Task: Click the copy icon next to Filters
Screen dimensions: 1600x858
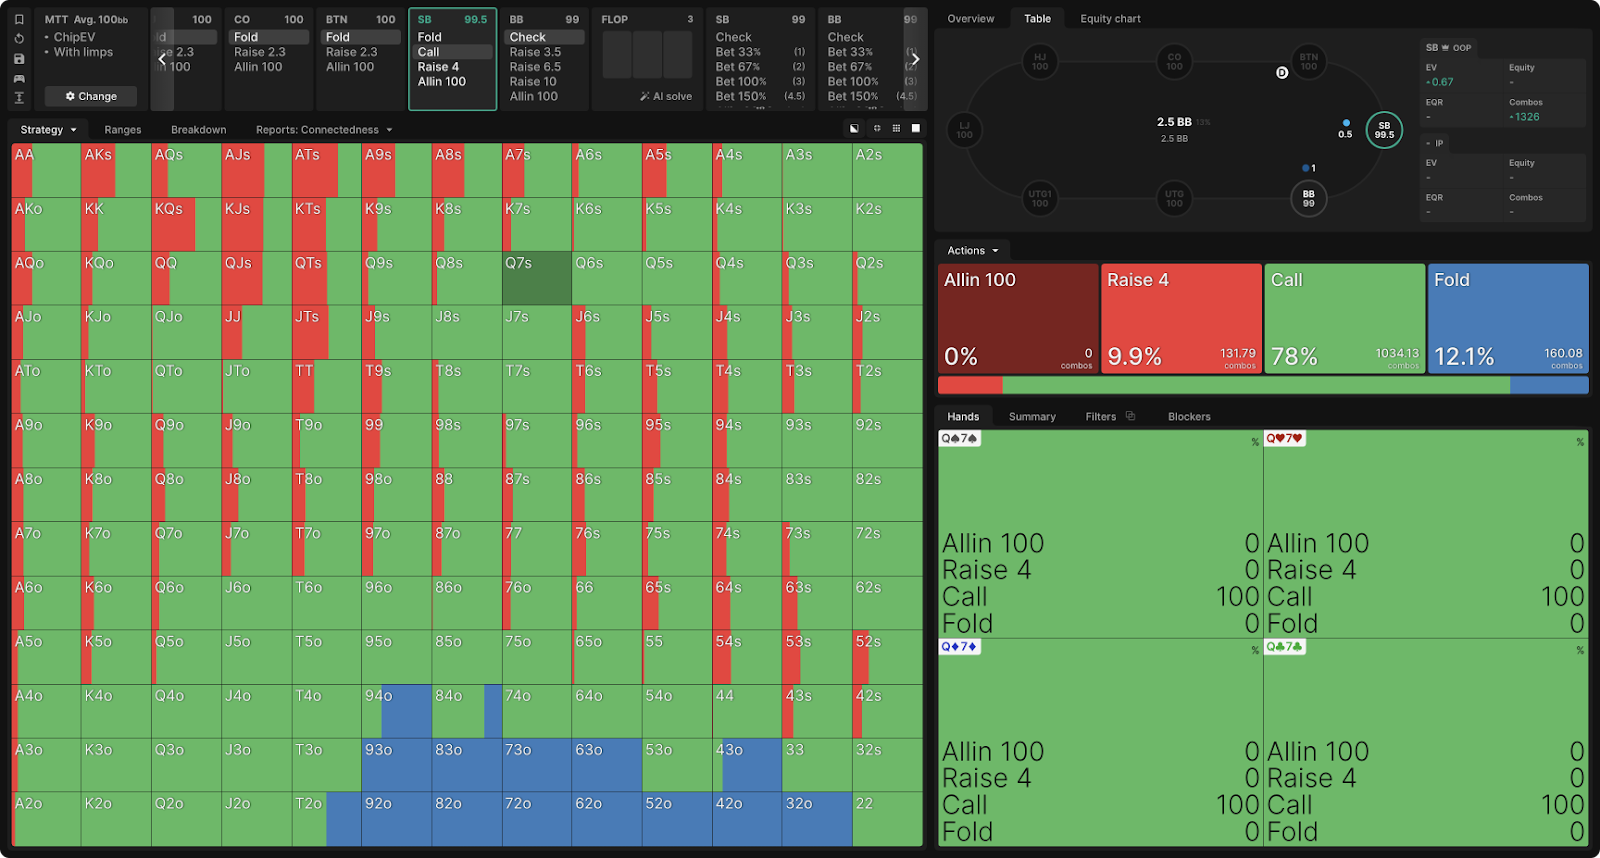Action: (1130, 416)
